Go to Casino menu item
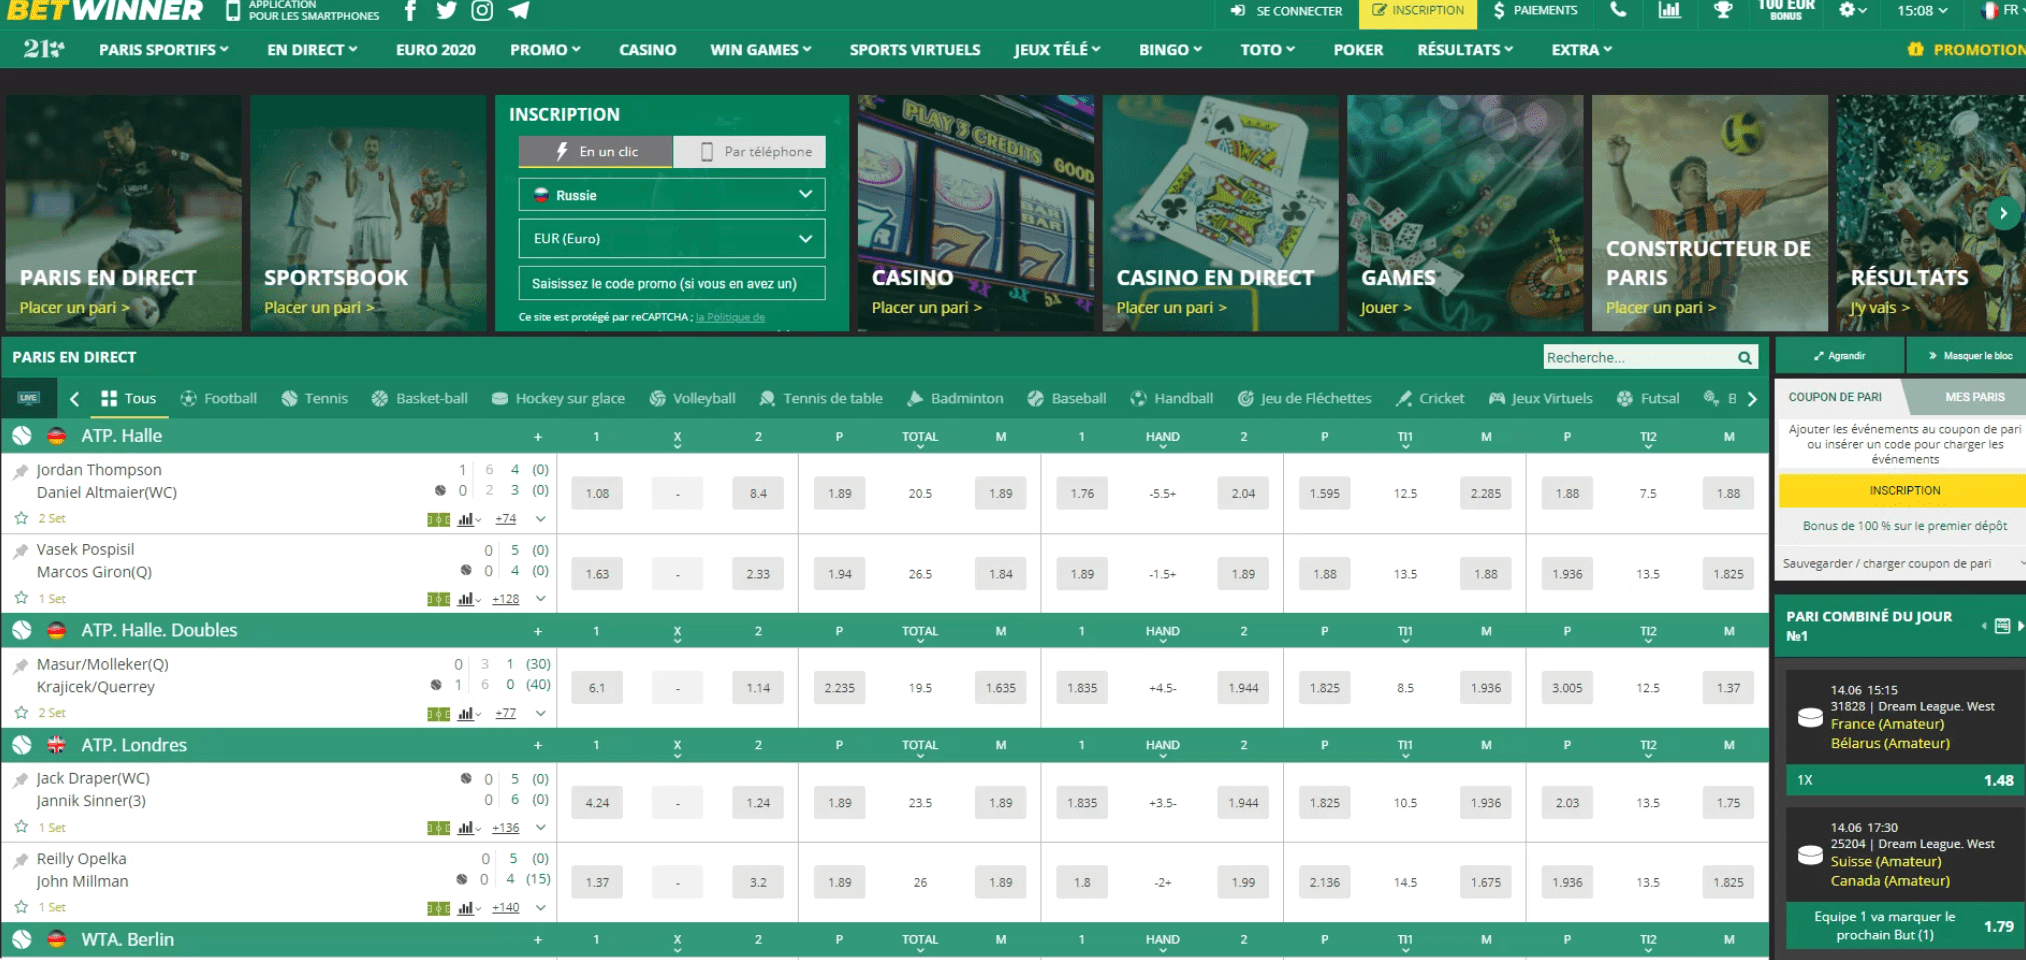The width and height of the screenshot is (2026, 960). coord(647,49)
